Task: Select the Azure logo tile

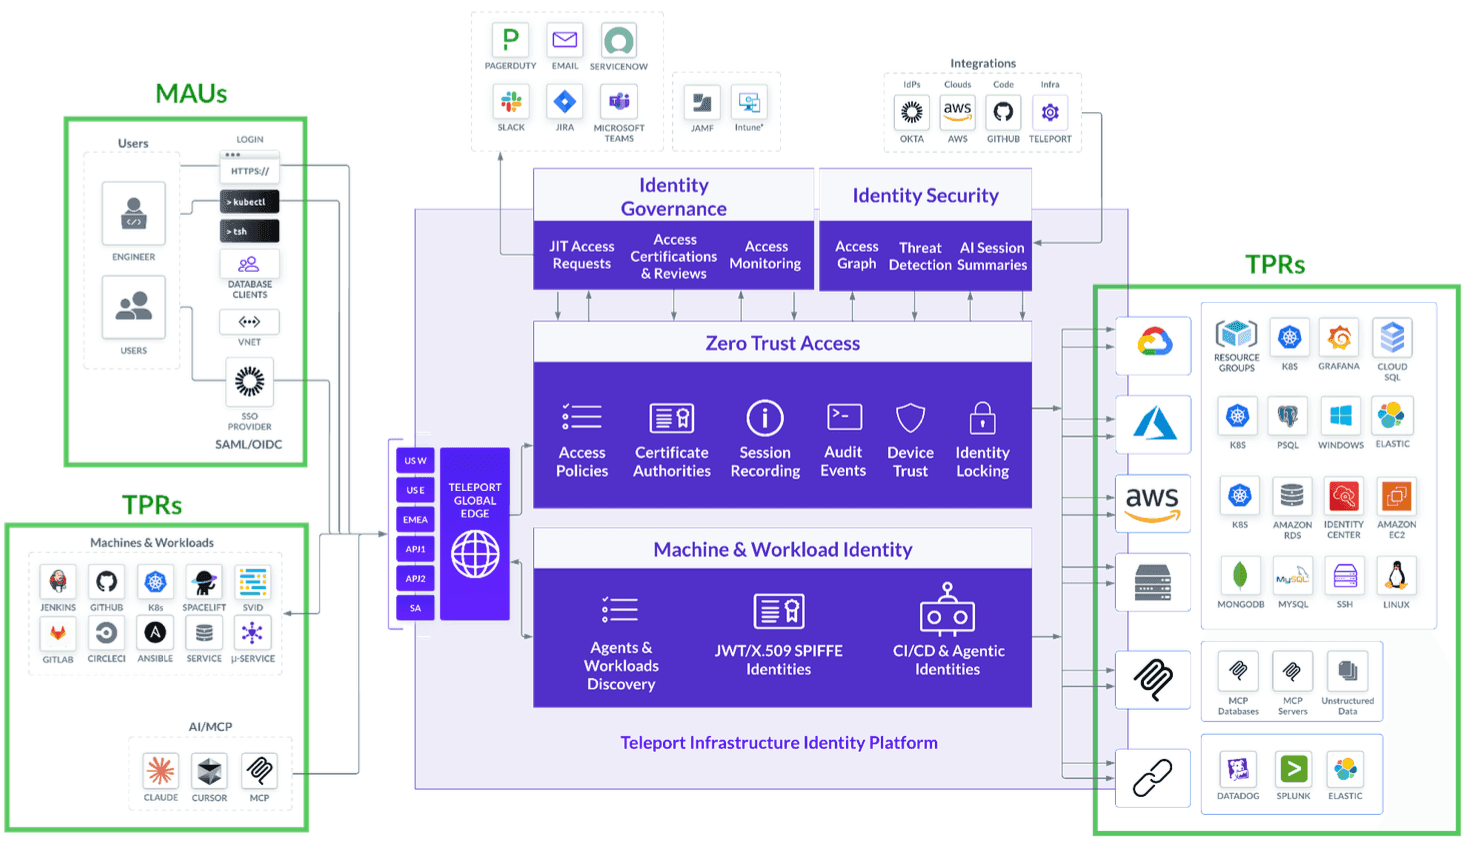Action: tap(1153, 424)
